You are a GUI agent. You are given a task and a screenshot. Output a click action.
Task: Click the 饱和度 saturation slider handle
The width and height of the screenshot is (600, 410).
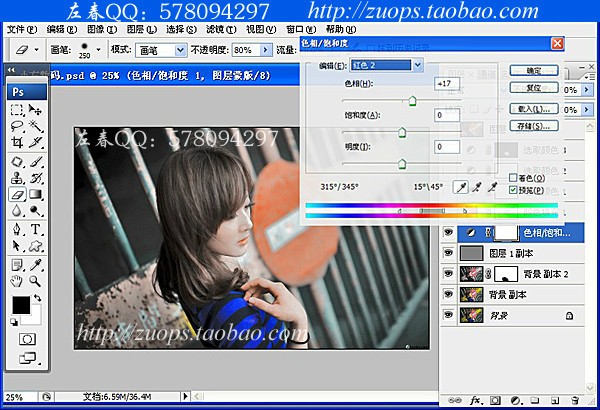402,132
